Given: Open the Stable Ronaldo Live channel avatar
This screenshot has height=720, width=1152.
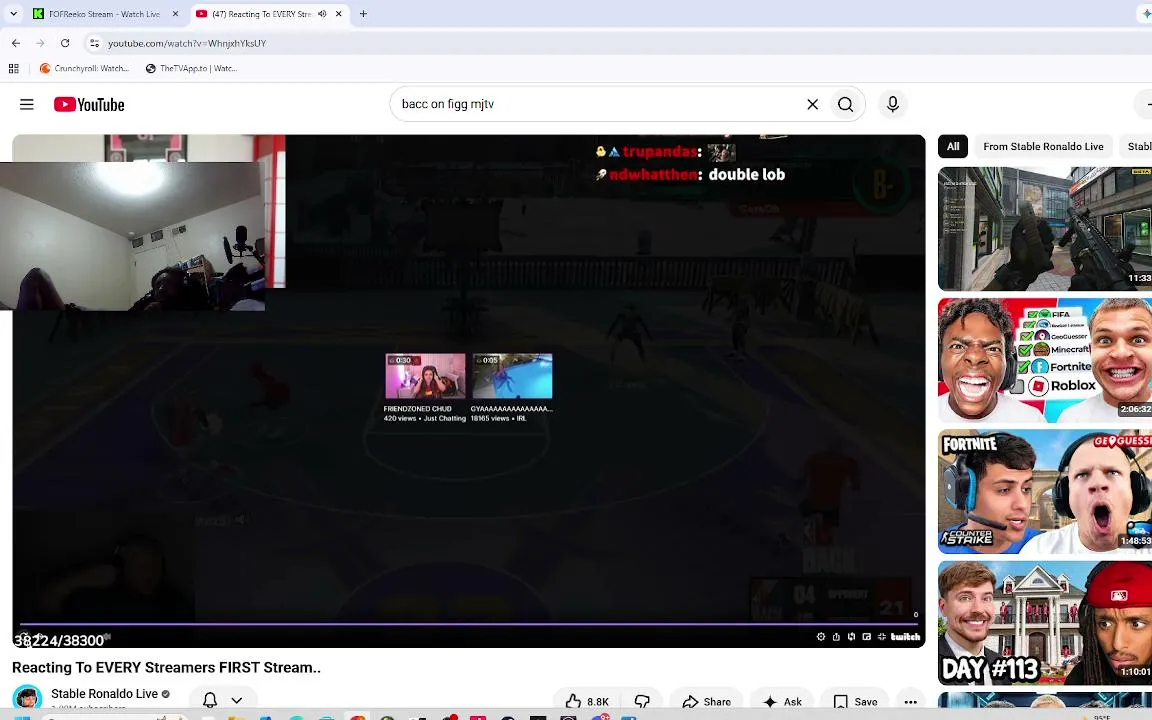Looking at the screenshot, I should pyautogui.click(x=27, y=698).
